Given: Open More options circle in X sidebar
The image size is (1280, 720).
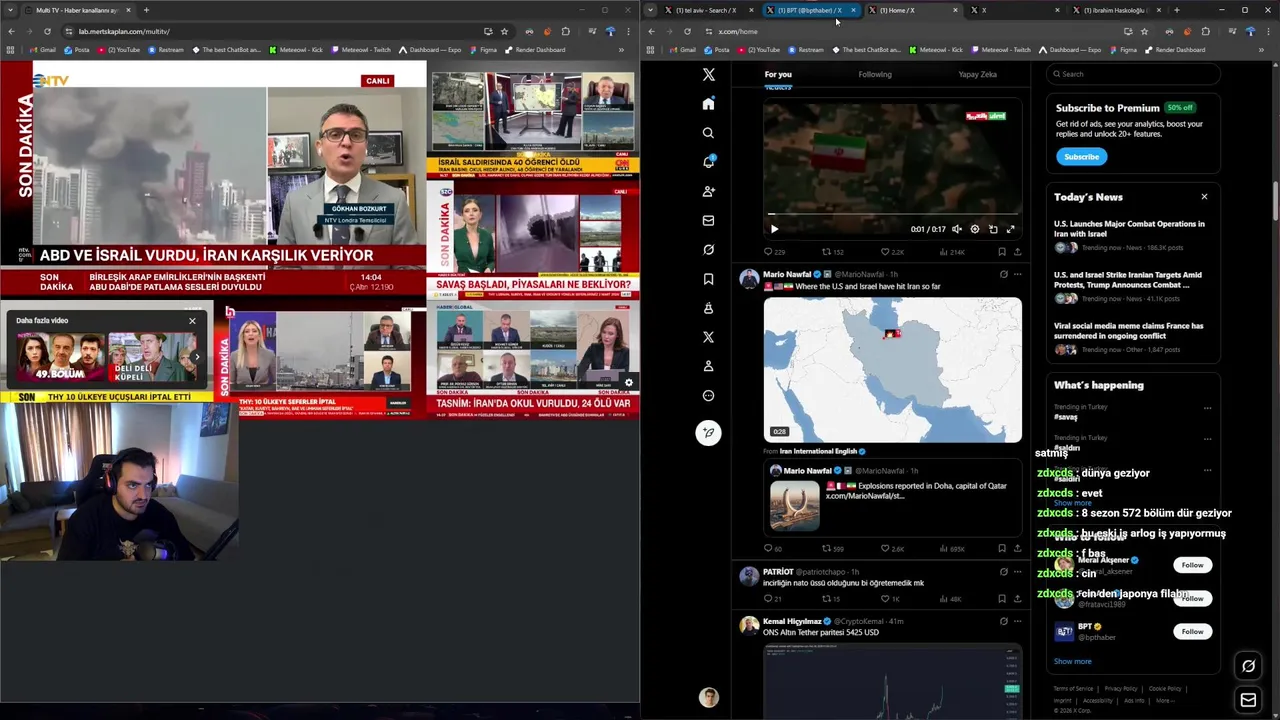Looking at the screenshot, I should [x=708, y=395].
